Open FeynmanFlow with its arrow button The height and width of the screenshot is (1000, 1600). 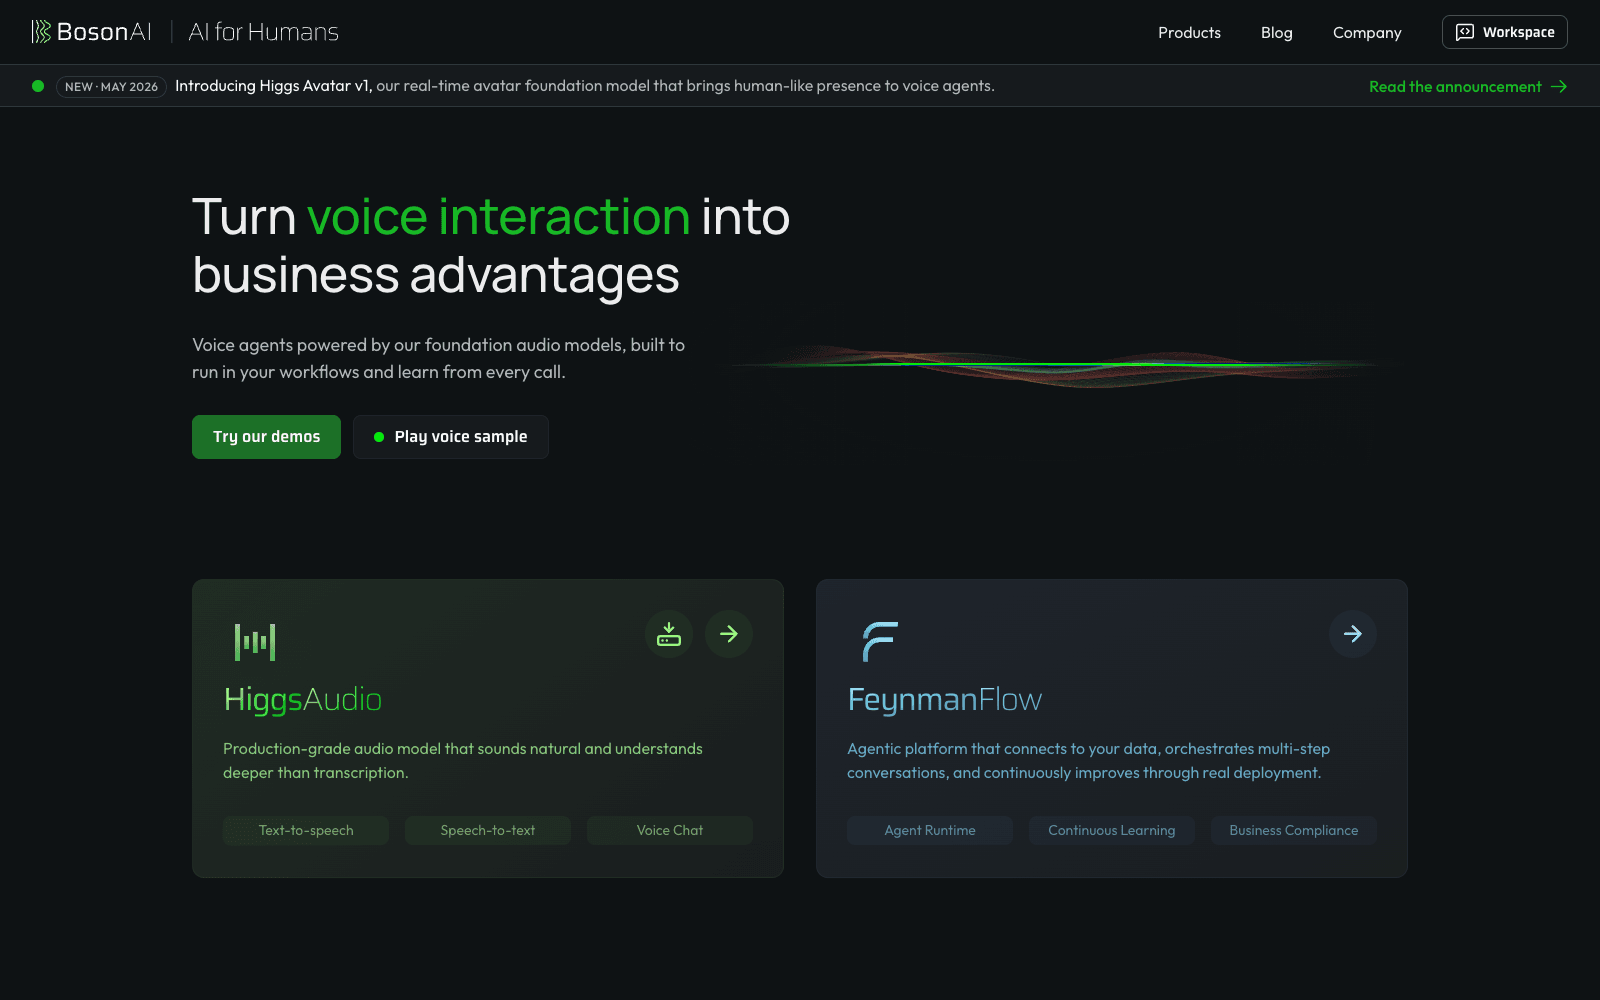1353,634
